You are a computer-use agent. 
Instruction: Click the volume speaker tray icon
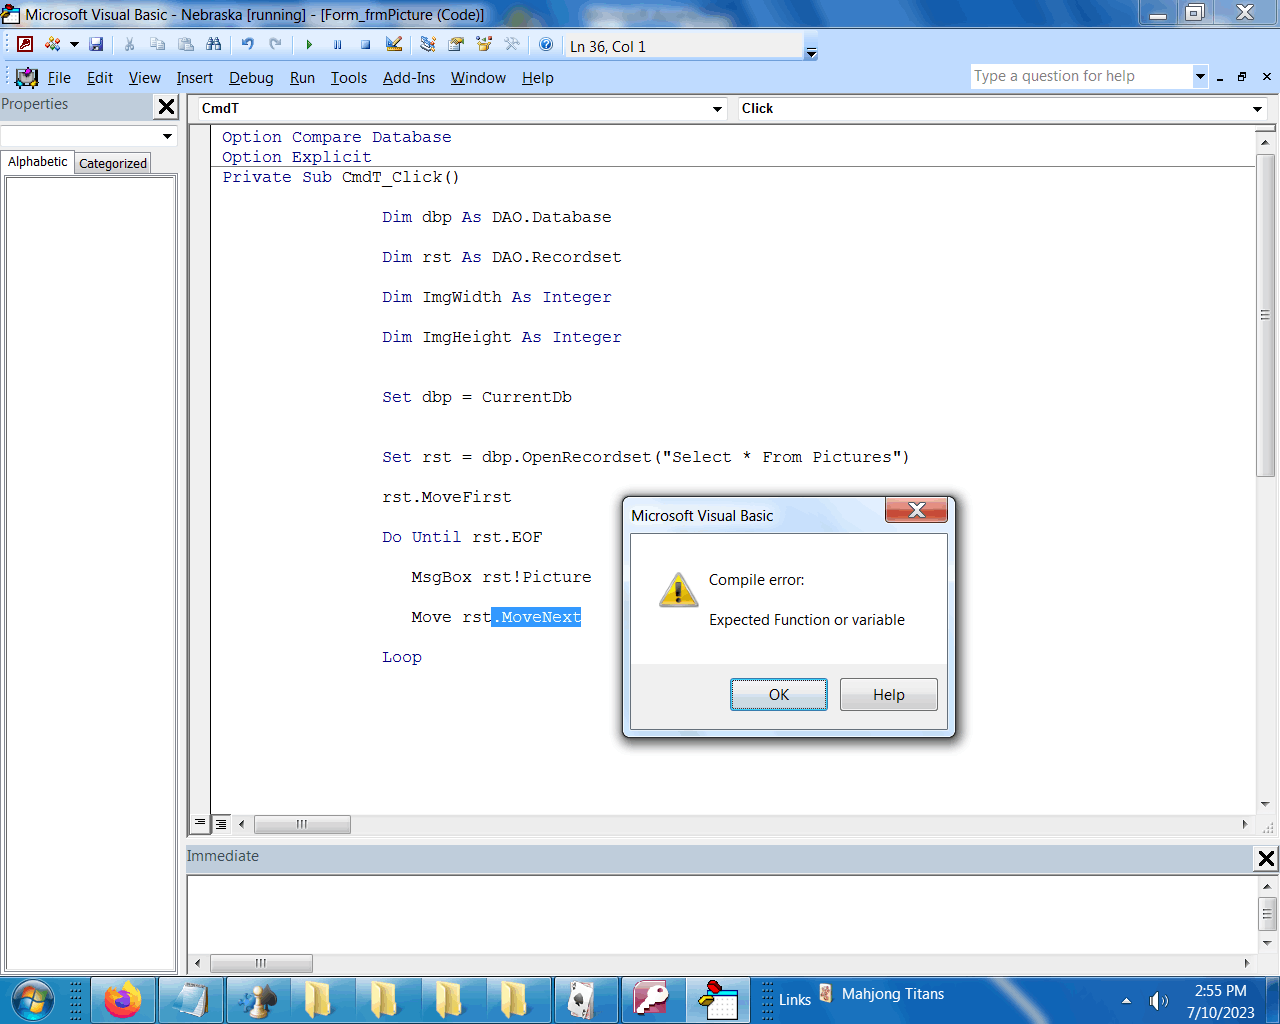[x=1159, y=1001]
